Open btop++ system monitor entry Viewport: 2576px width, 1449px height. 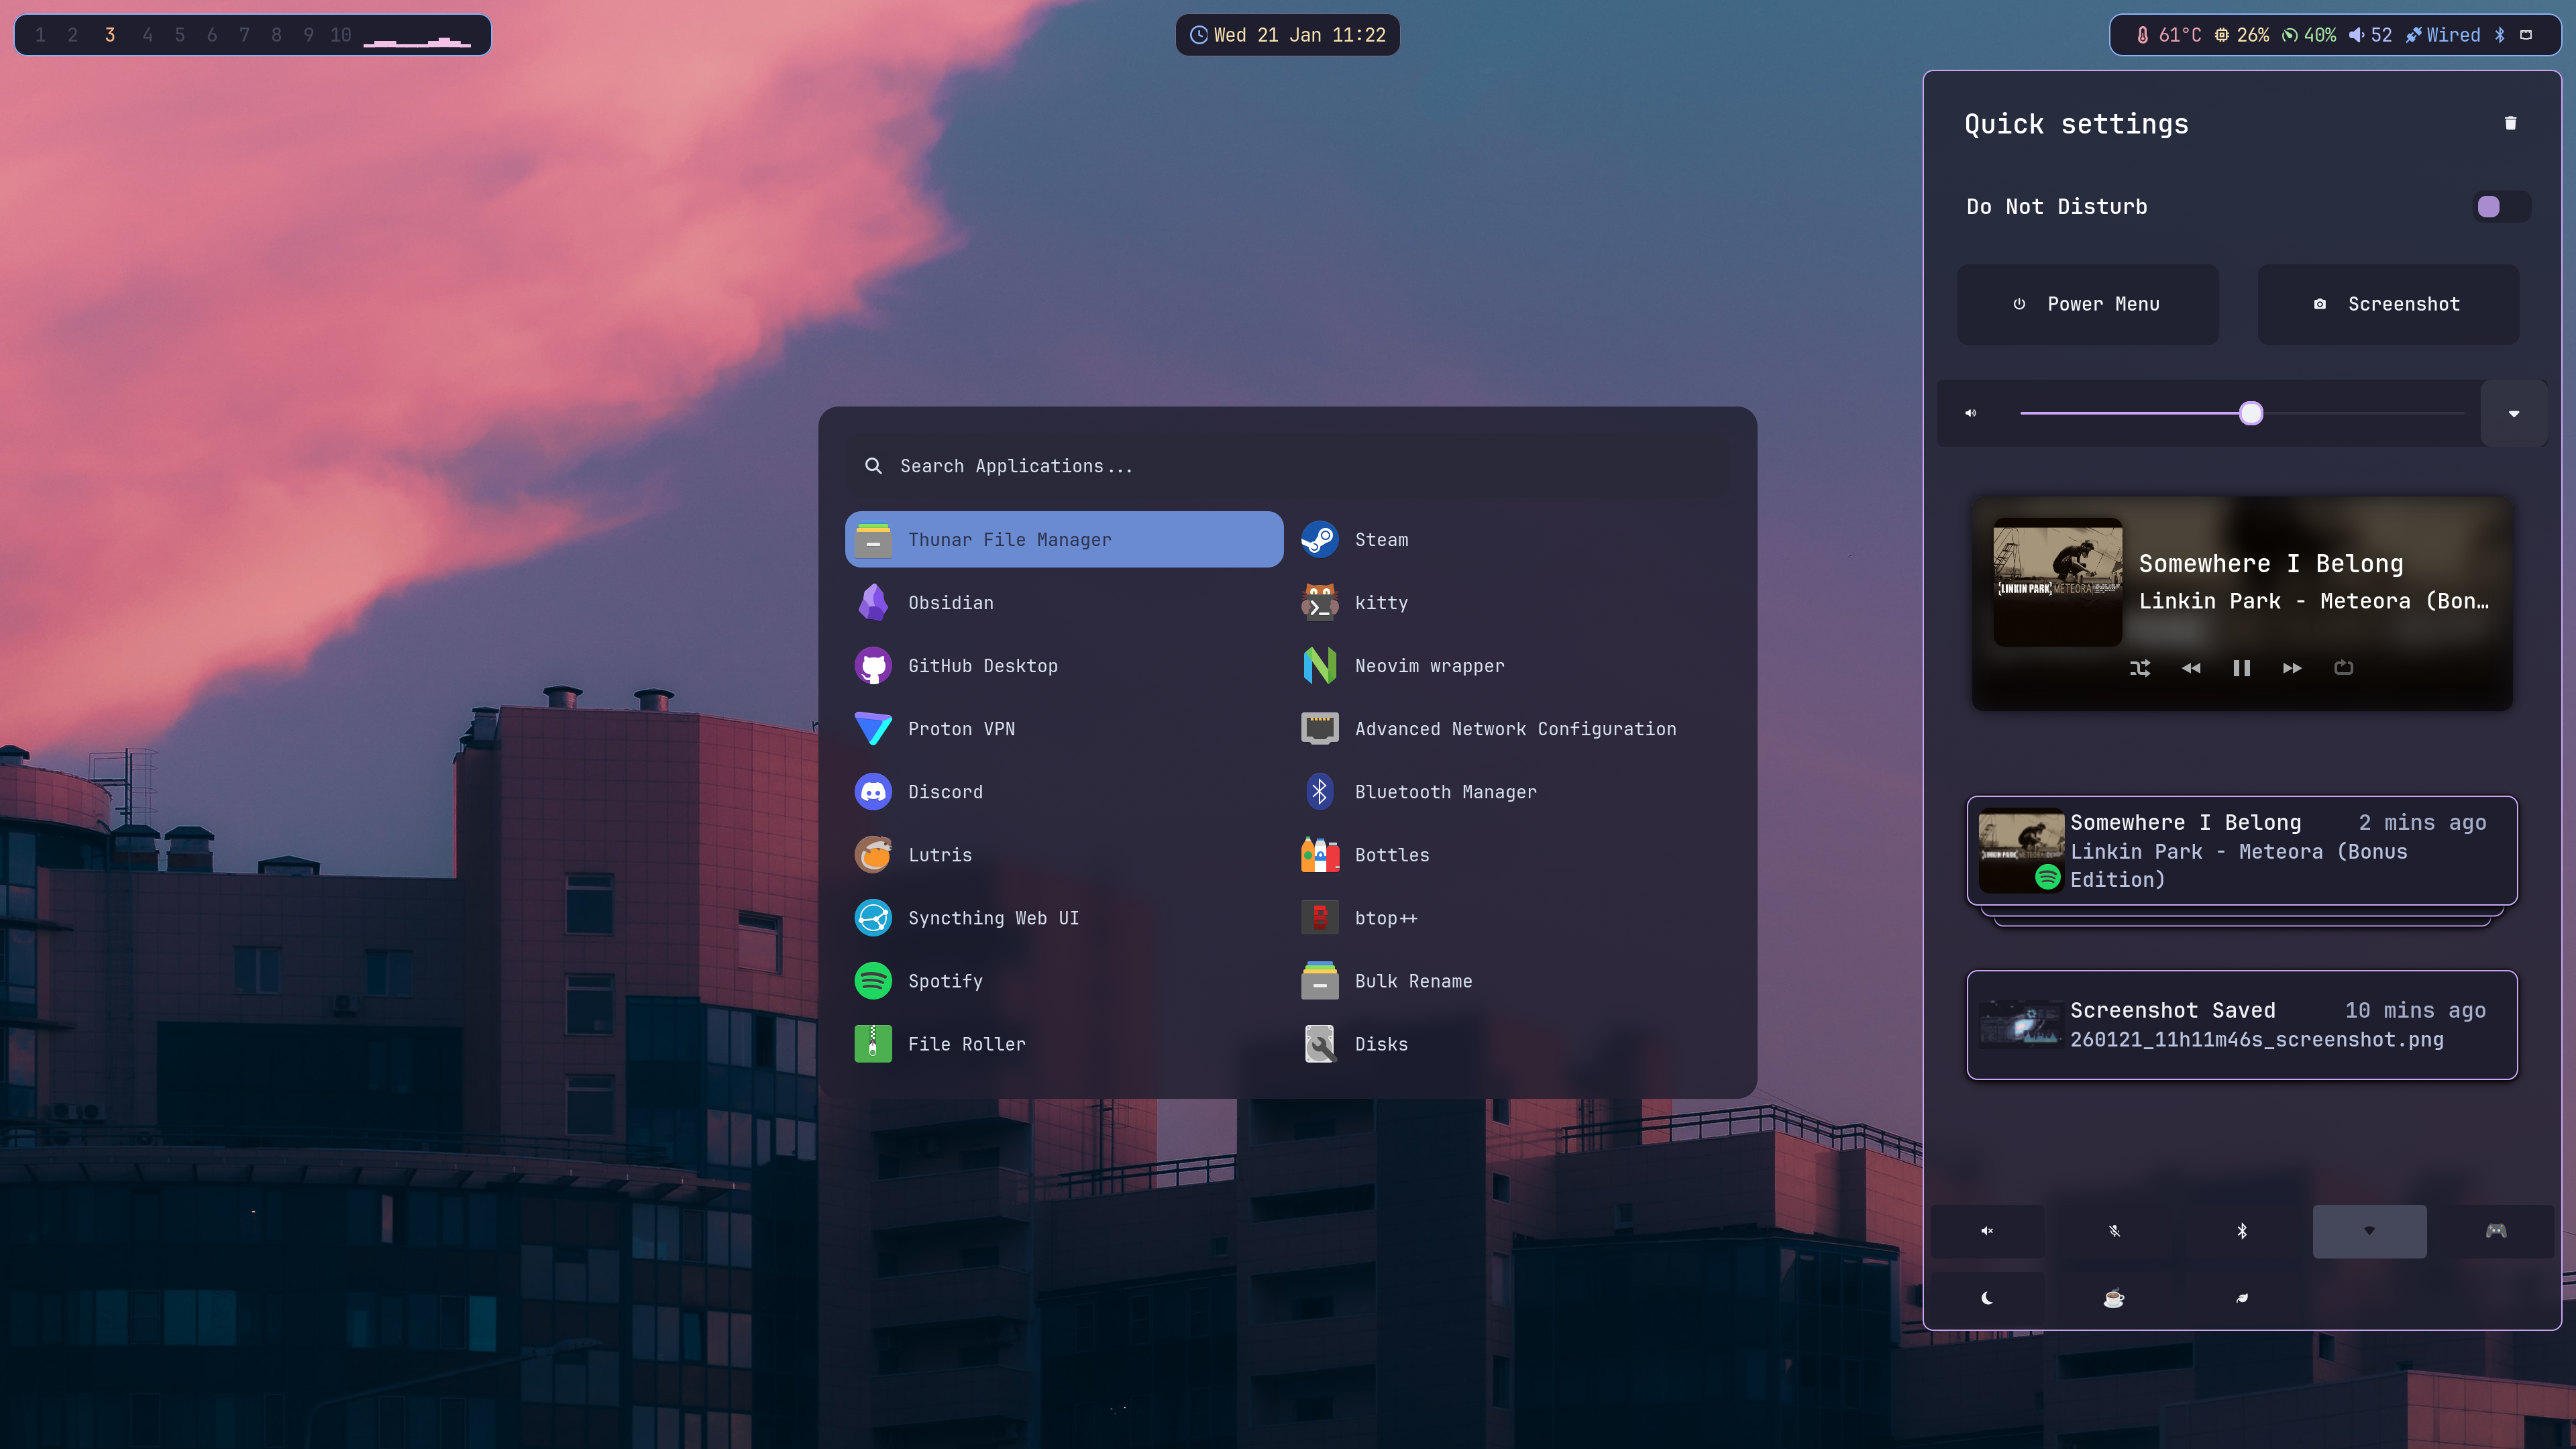[x=1511, y=918]
